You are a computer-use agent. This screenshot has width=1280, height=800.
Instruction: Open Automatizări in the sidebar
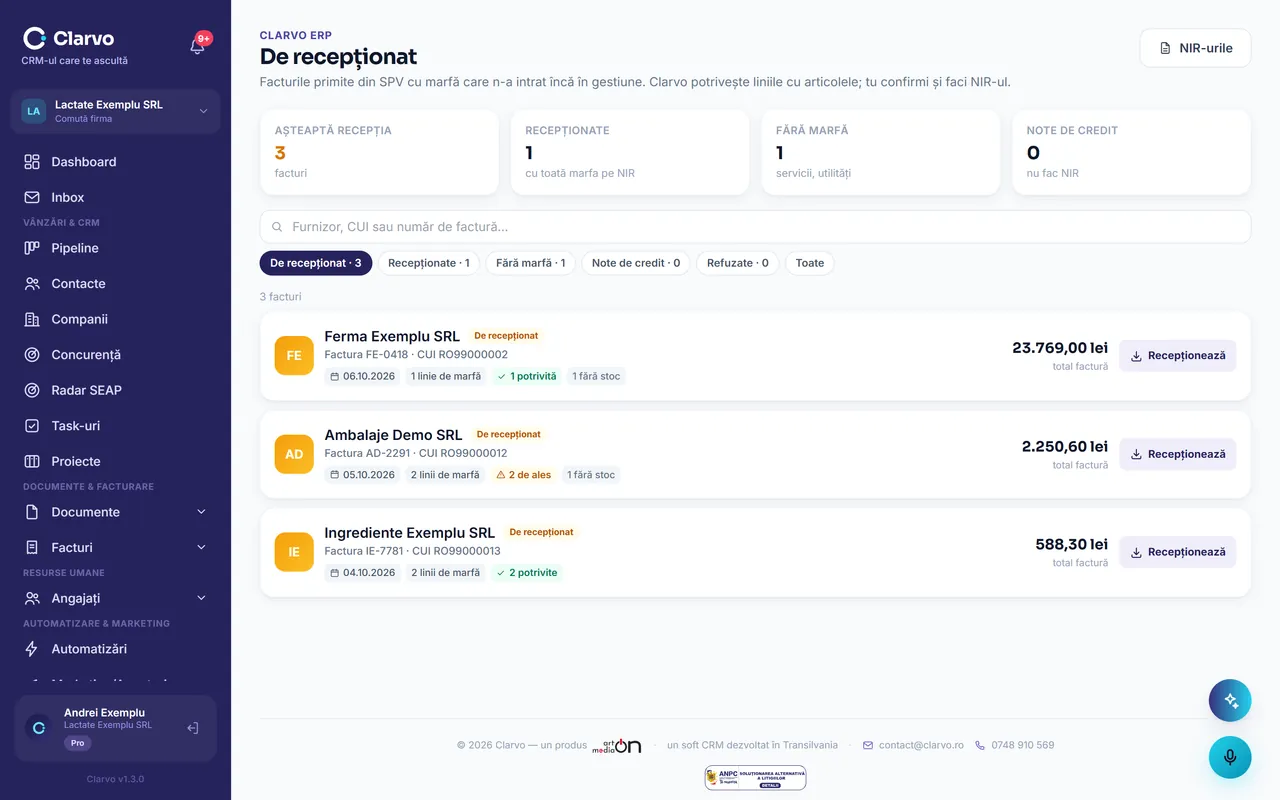tap(115, 649)
